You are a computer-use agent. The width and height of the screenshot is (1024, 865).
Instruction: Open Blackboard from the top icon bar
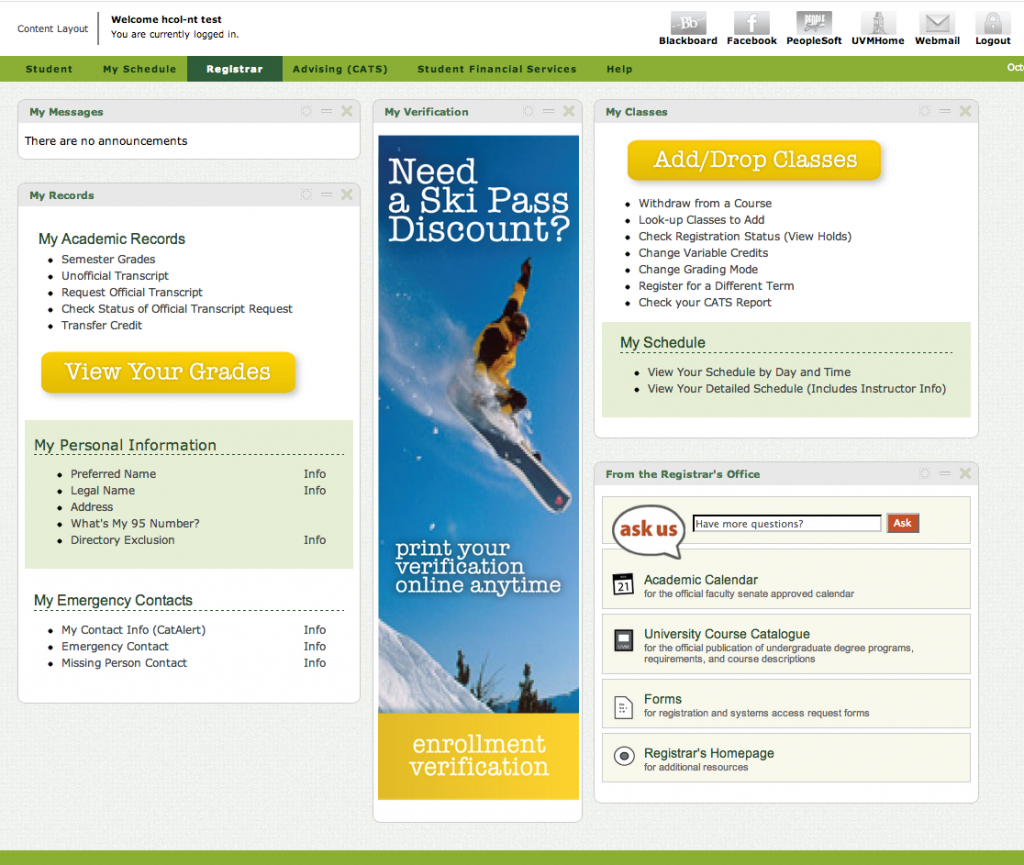pos(687,22)
